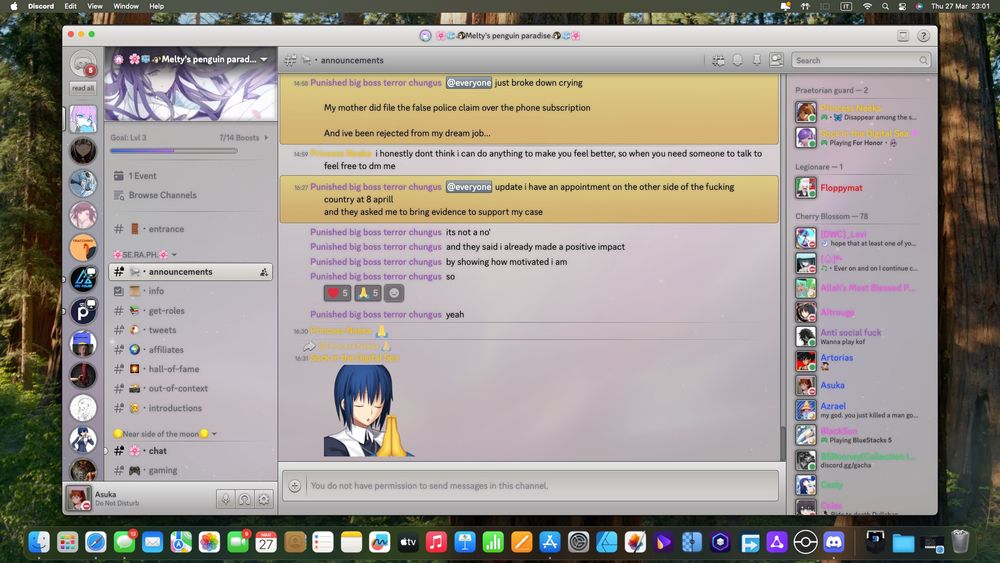Click the @everyone mention in 'just broke down crying'
Image resolution: width=1000 pixels, height=563 pixels.
(x=469, y=82)
